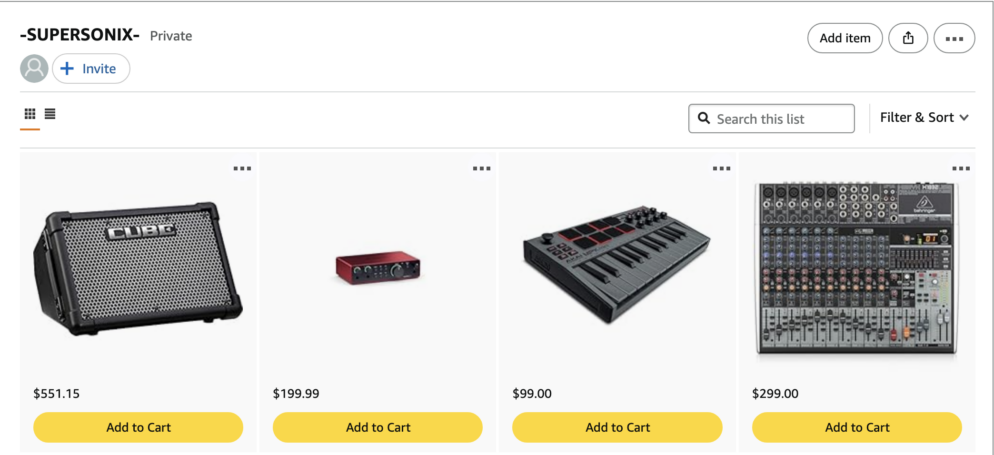
Task: Click the profile avatar icon
Action: pos(34,68)
